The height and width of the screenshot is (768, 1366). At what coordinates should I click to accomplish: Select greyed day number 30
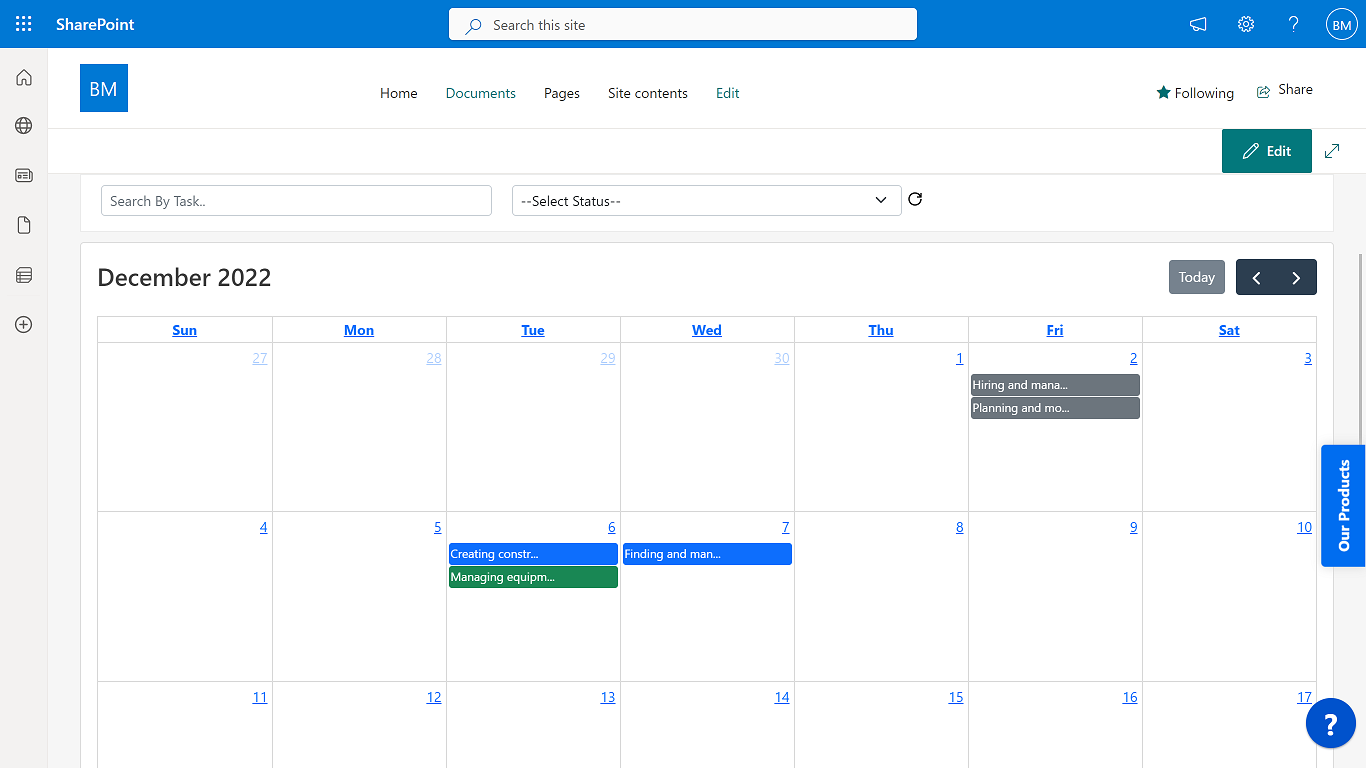tap(782, 358)
